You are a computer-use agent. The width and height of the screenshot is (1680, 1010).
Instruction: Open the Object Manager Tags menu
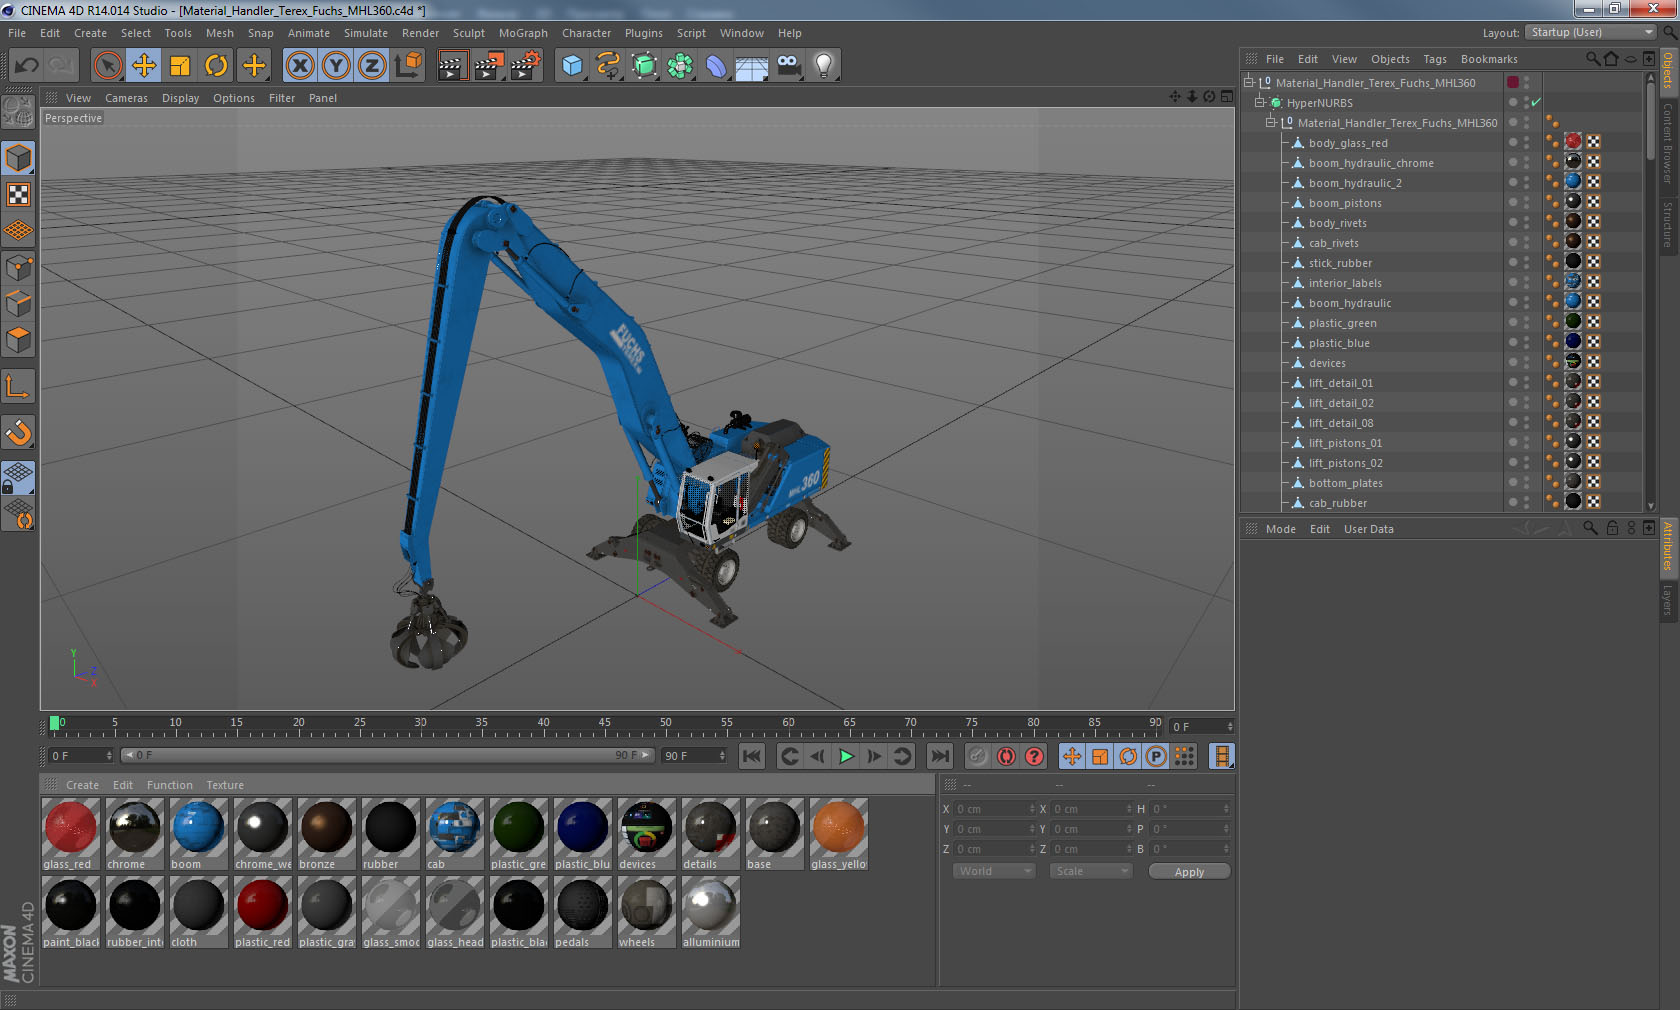pyautogui.click(x=1435, y=59)
